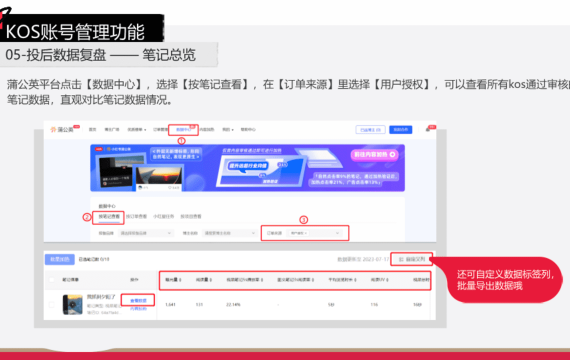Image resolution: width=570 pixels, height=360 pixels.
Task: Play the note video thumbnail
Action: point(72,304)
